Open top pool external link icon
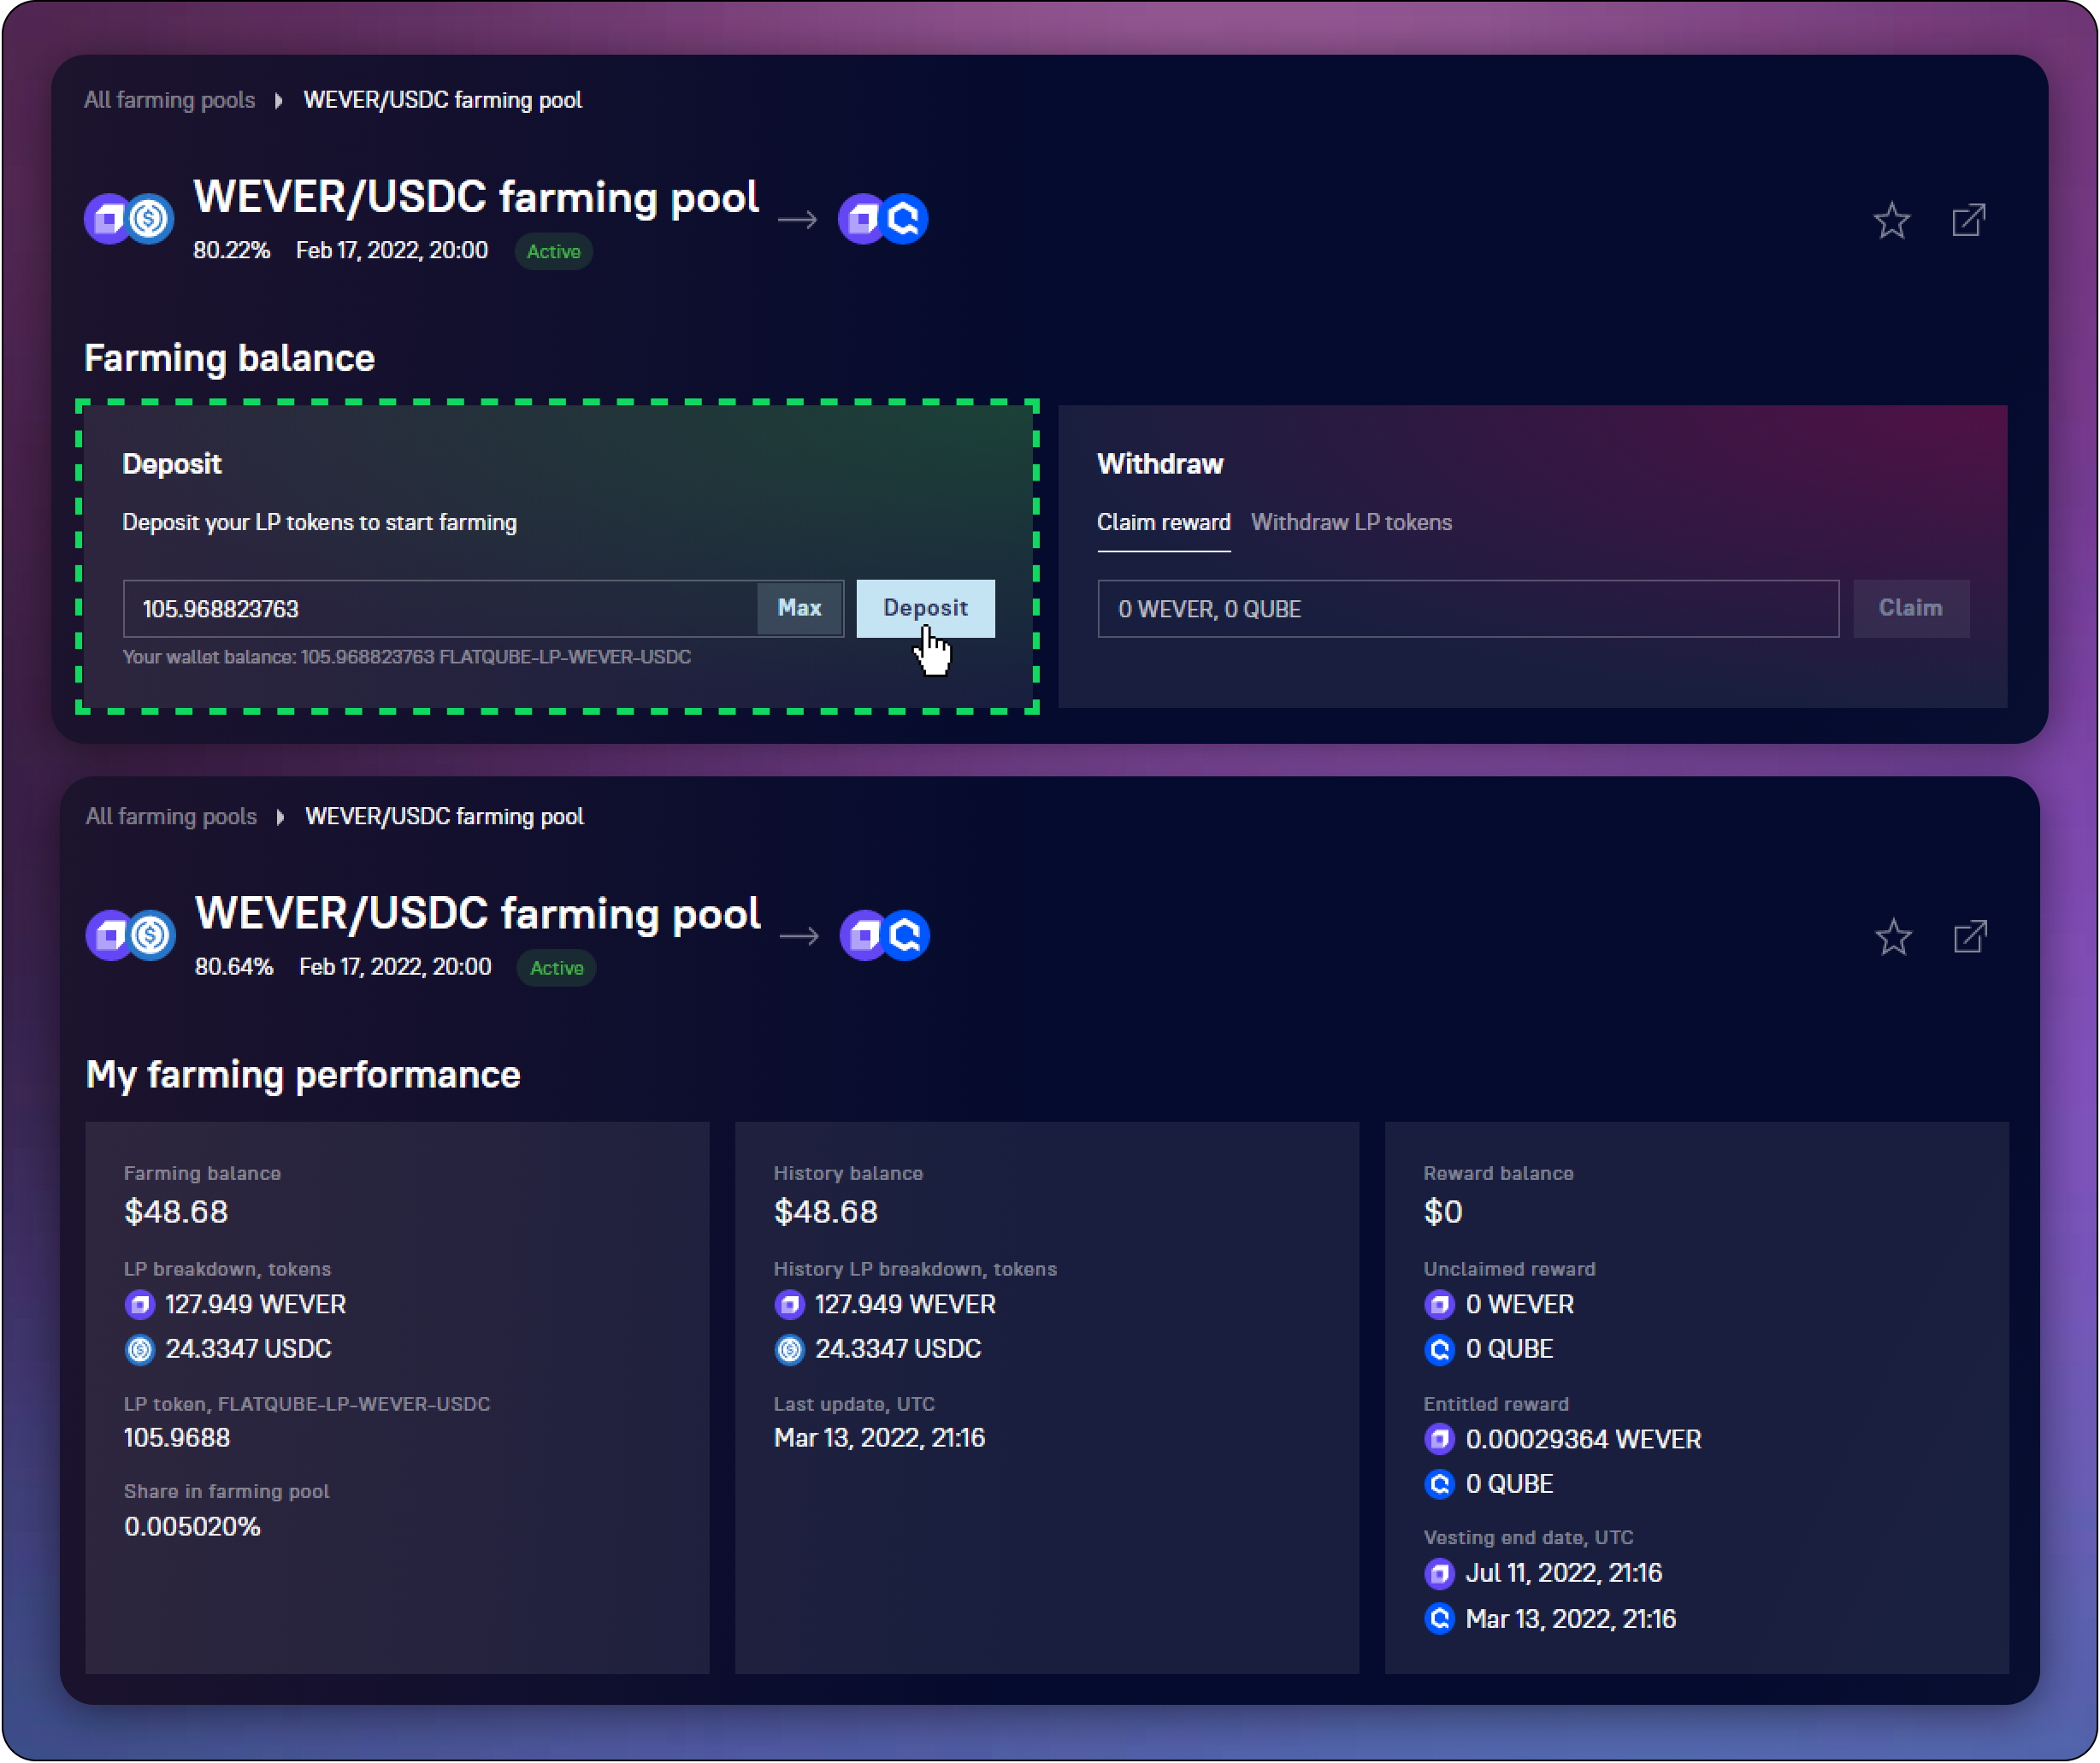Screen dimensions: 2100x1763 [1968, 220]
